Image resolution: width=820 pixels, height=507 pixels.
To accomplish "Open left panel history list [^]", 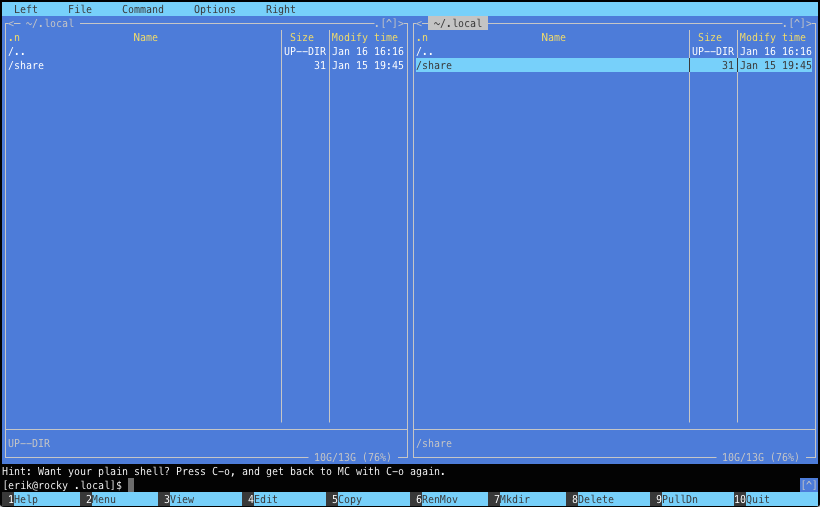I will click(x=389, y=23).
